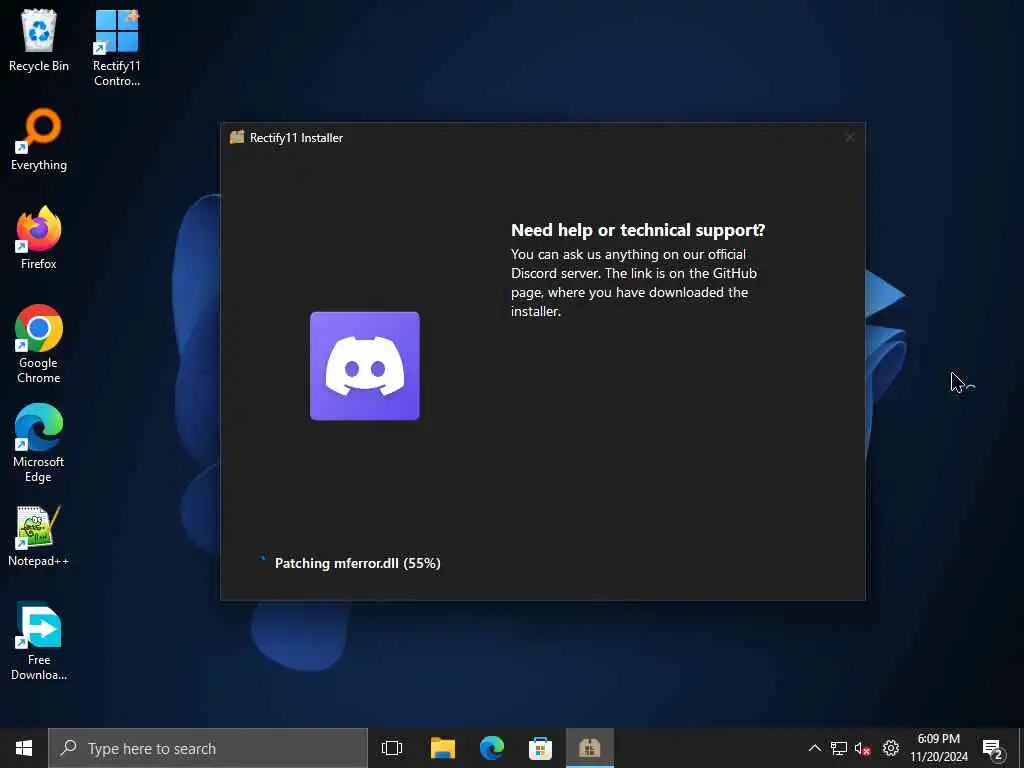This screenshot has height=768, width=1024.
Task: Click the Rectify11 Installer taskbar button
Action: (x=589, y=748)
